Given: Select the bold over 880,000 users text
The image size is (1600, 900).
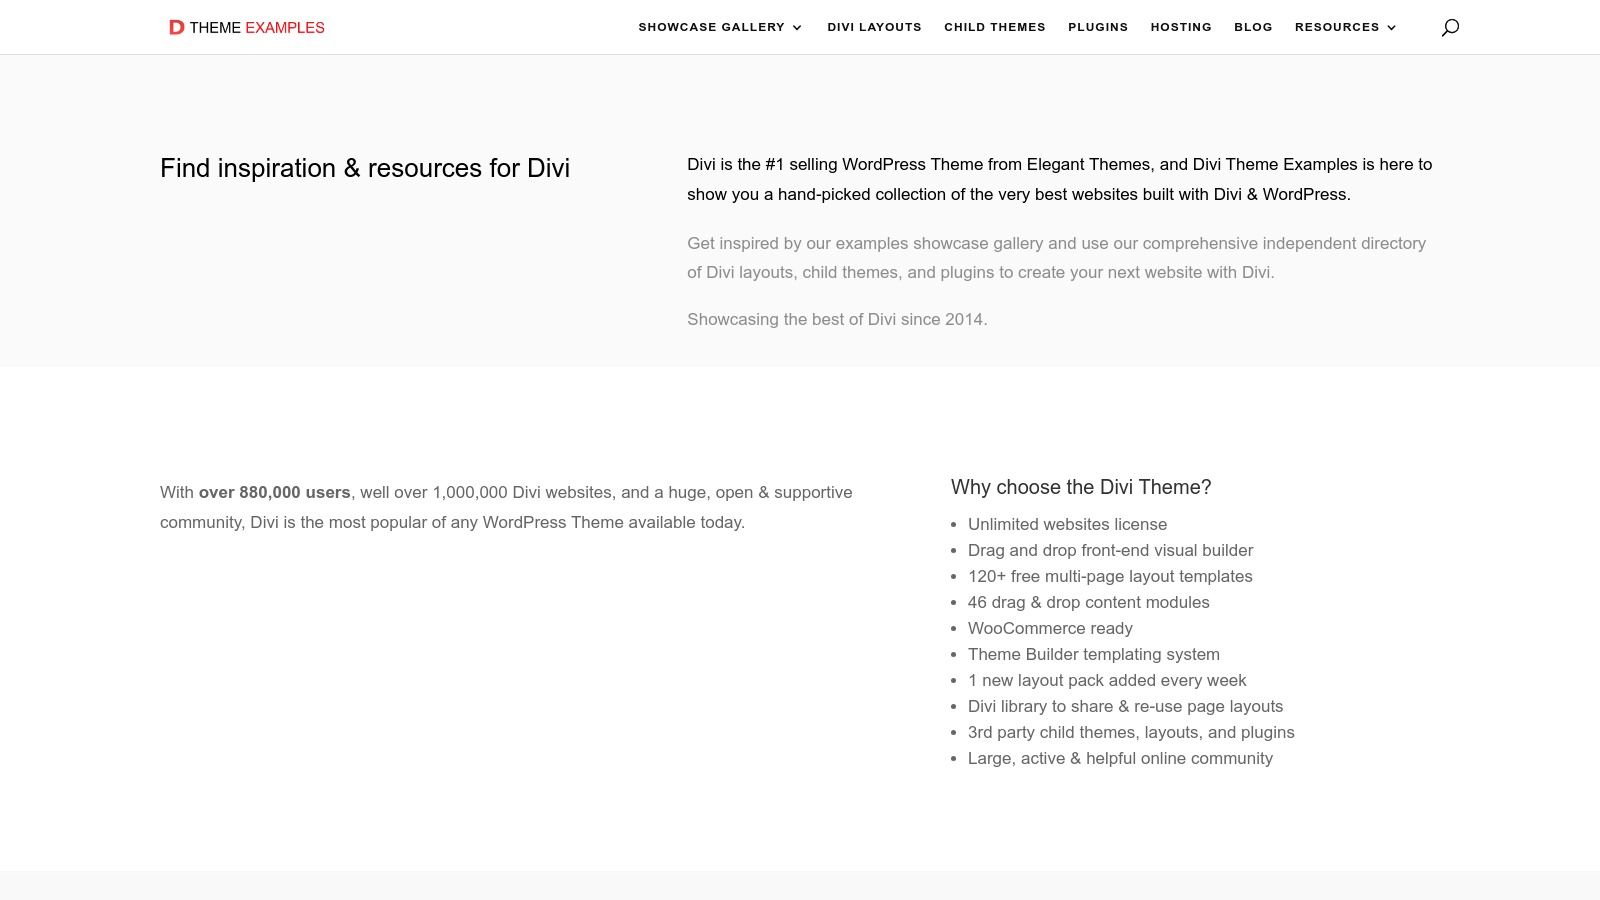Looking at the screenshot, I should click(x=275, y=492).
